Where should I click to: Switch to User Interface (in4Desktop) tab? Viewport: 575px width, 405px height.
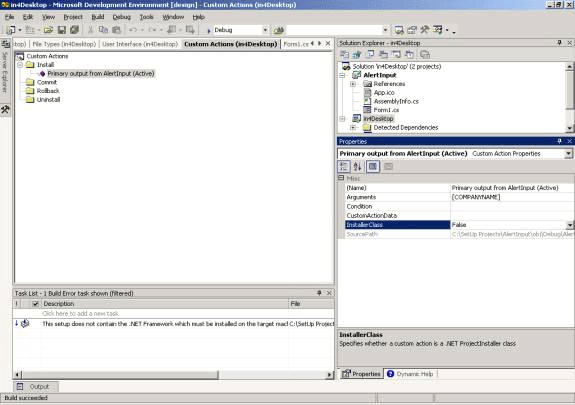pos(140,44)
